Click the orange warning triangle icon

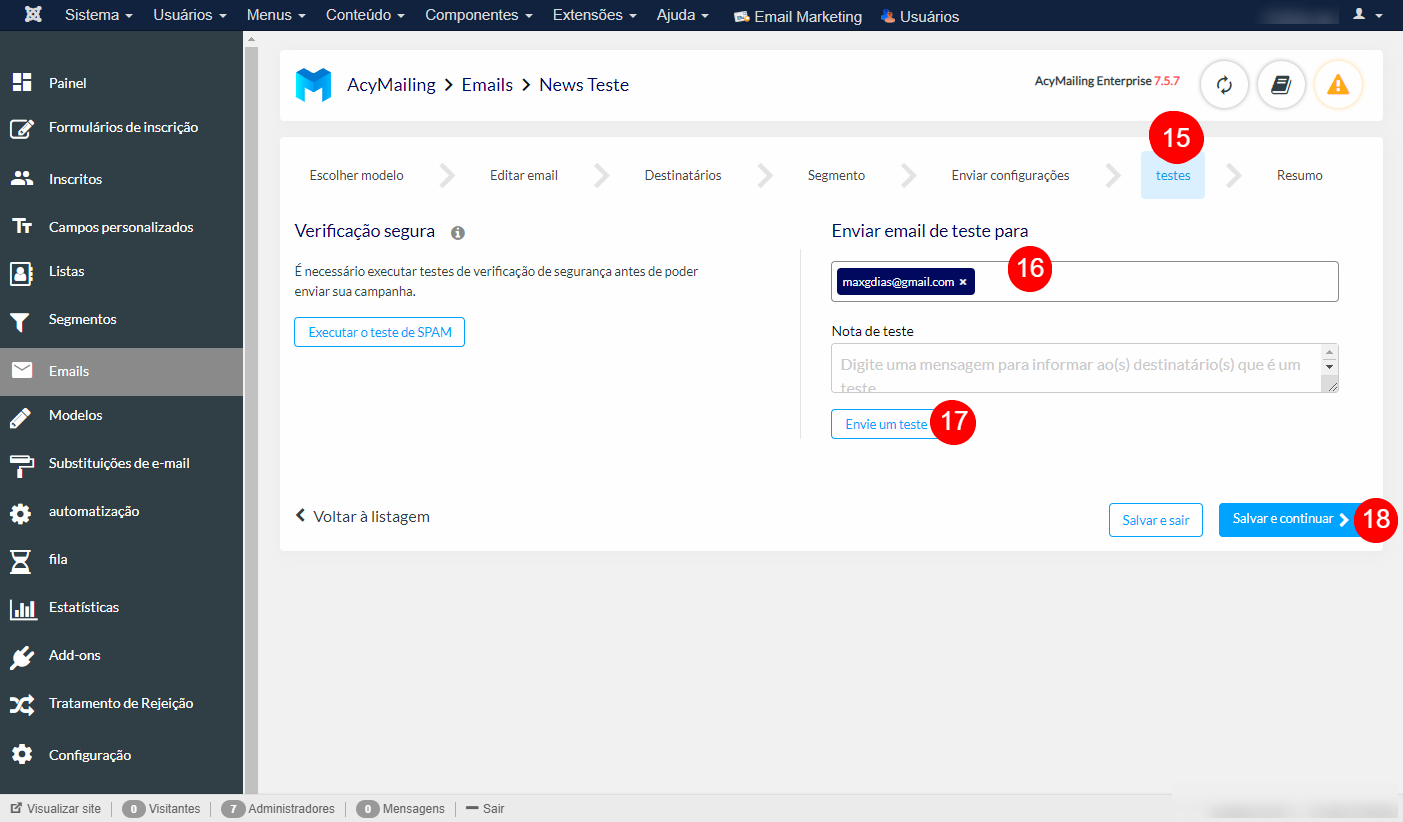point(1338,85)
